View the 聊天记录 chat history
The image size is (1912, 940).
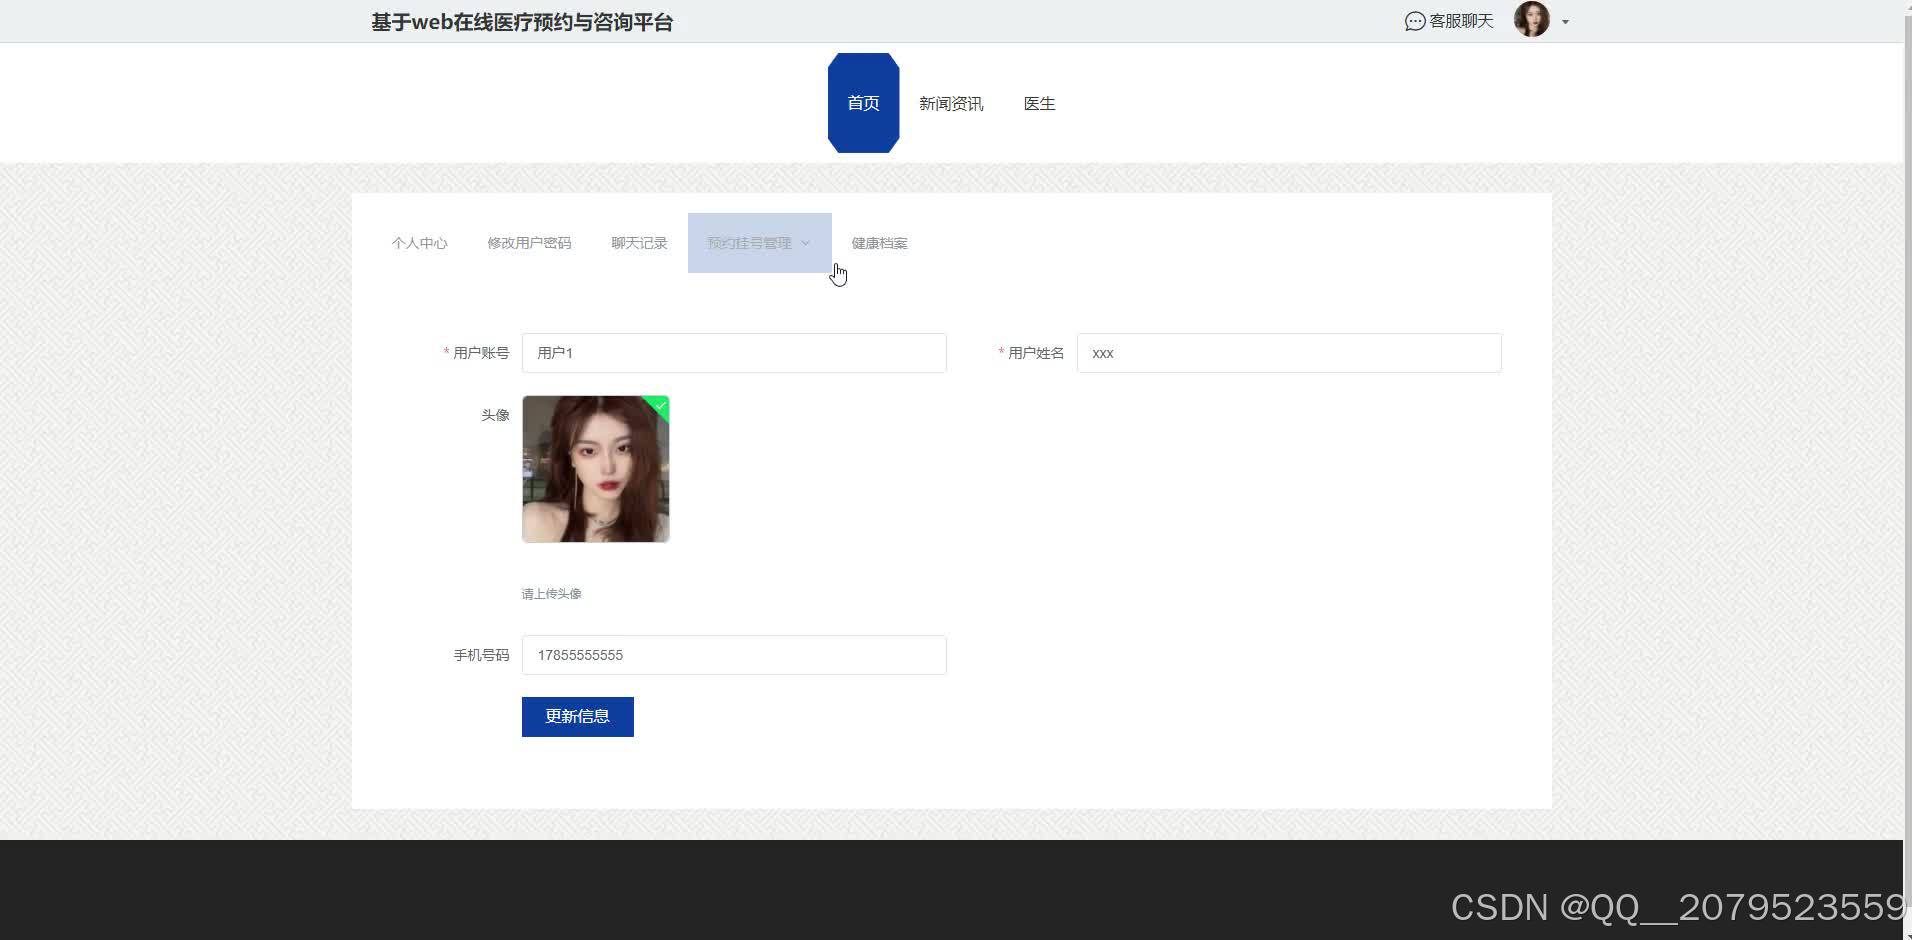click(x=639, y=242)
